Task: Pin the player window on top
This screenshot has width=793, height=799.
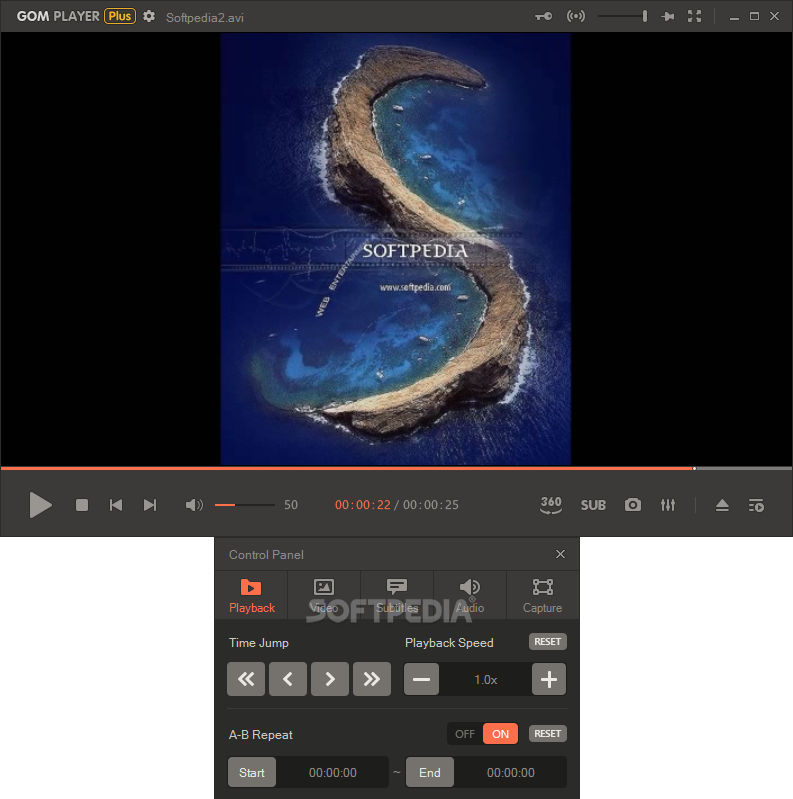Action: coord(668,16)
